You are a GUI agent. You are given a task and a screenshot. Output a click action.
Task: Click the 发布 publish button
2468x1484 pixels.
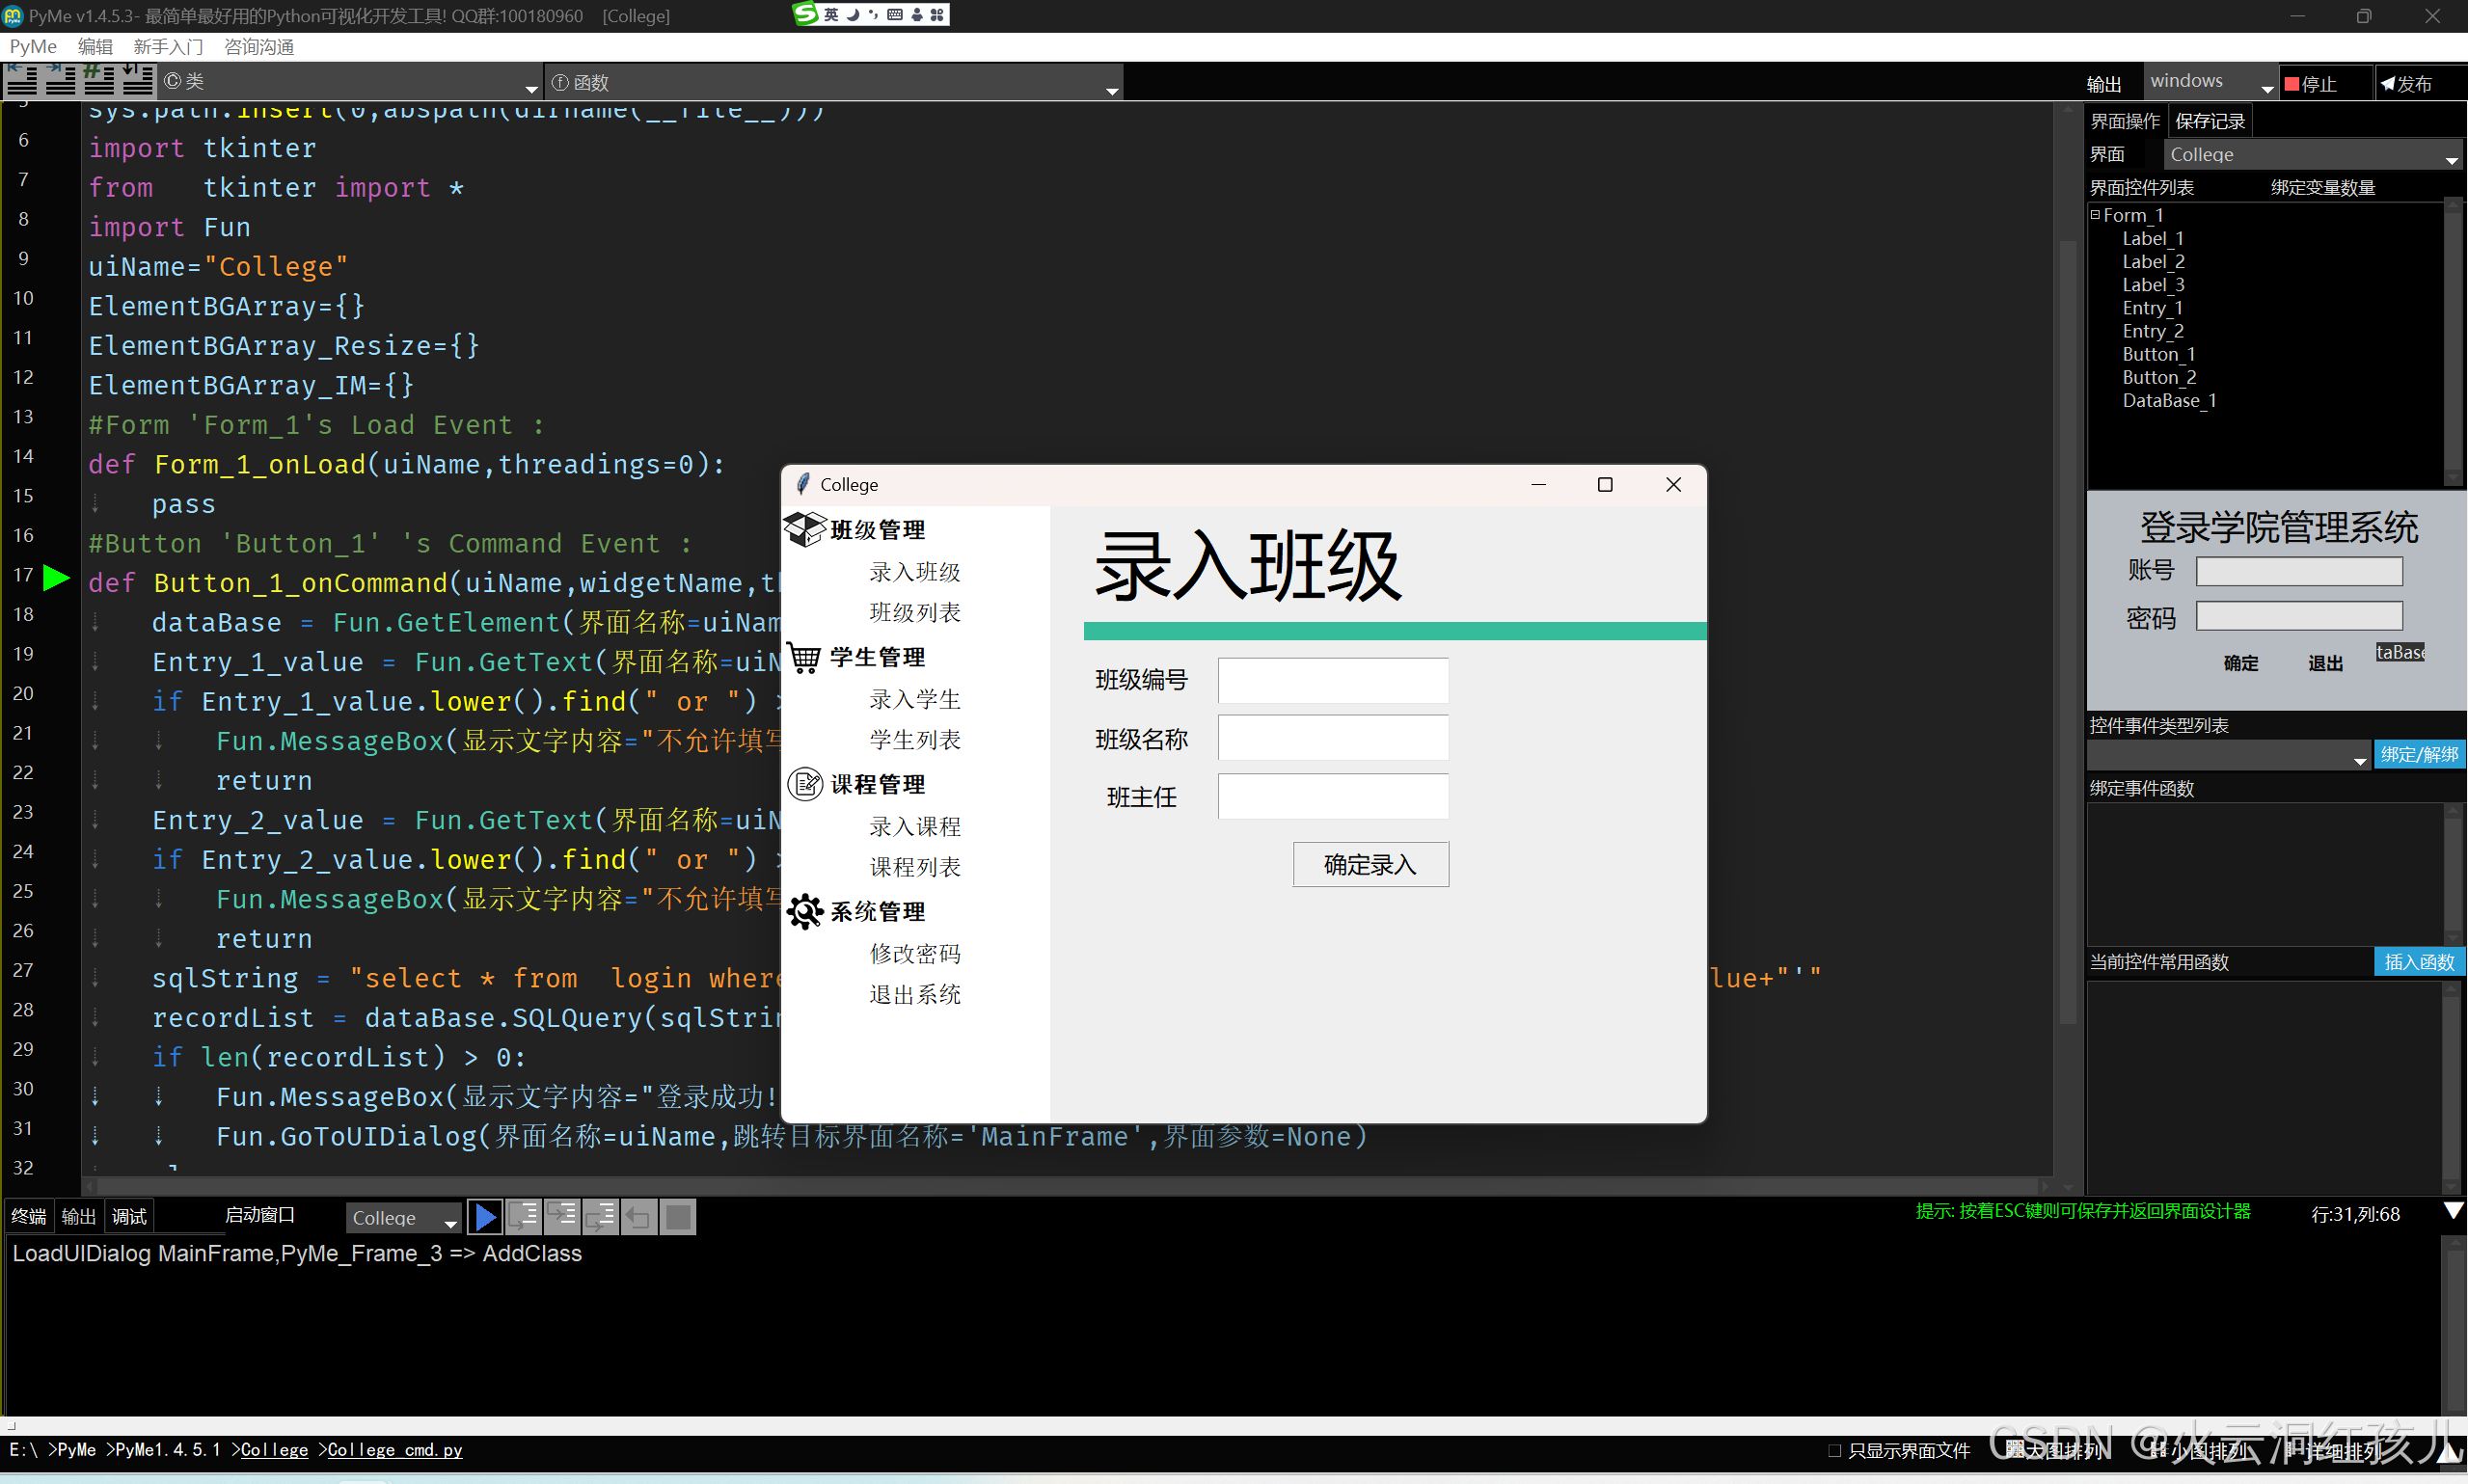point(2408,84)
